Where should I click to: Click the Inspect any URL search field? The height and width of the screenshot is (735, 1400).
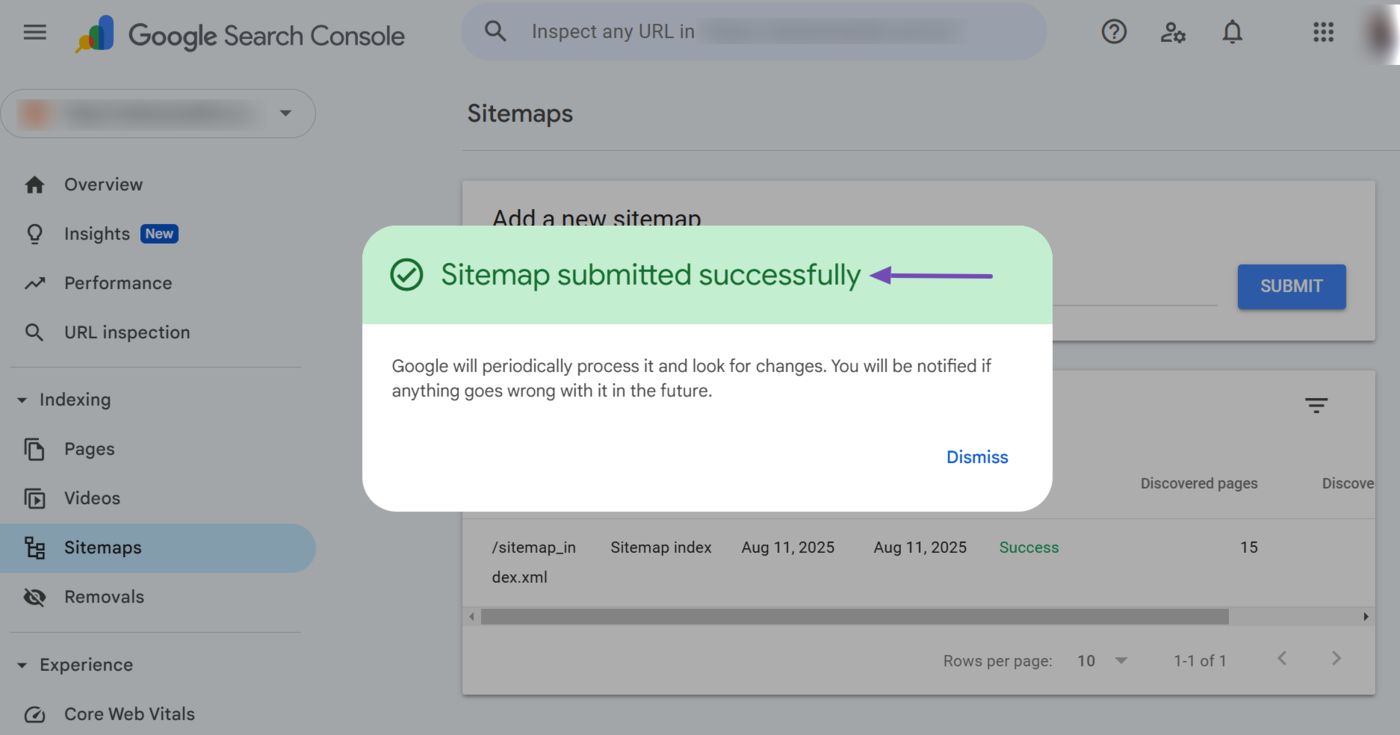coord(750,32)
